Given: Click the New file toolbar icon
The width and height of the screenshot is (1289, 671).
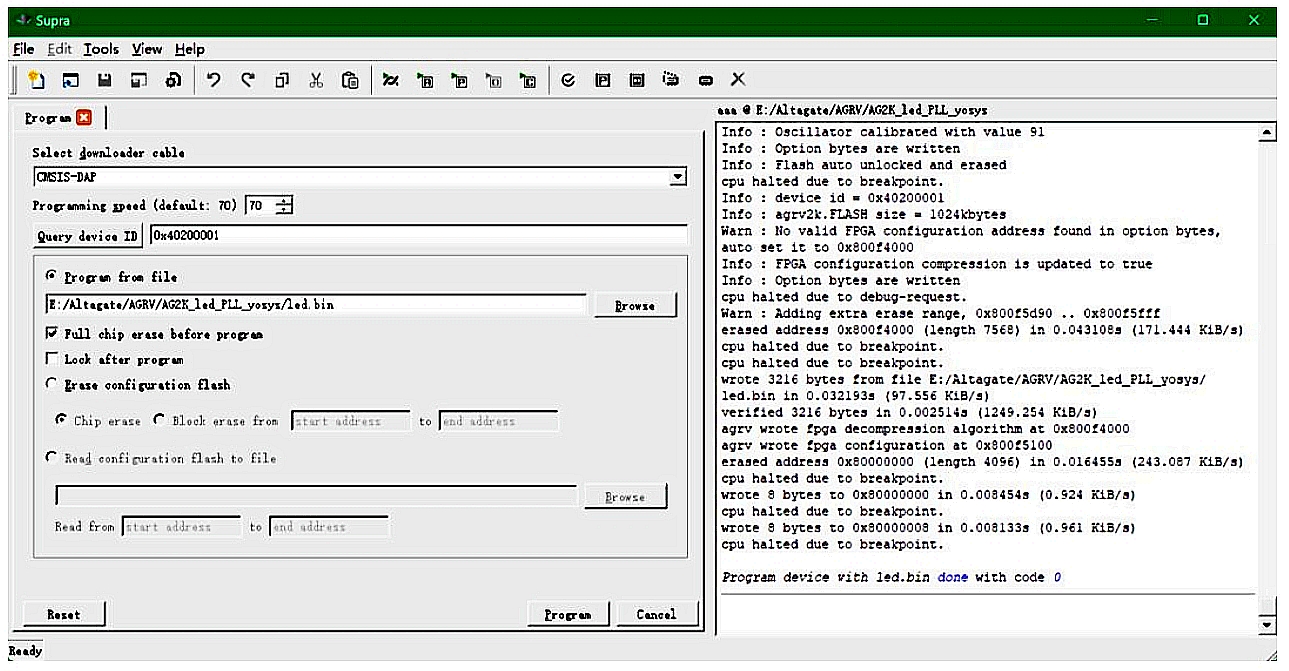Looking at the screenshot, I should pyautogui.click(x=36, y=79).
